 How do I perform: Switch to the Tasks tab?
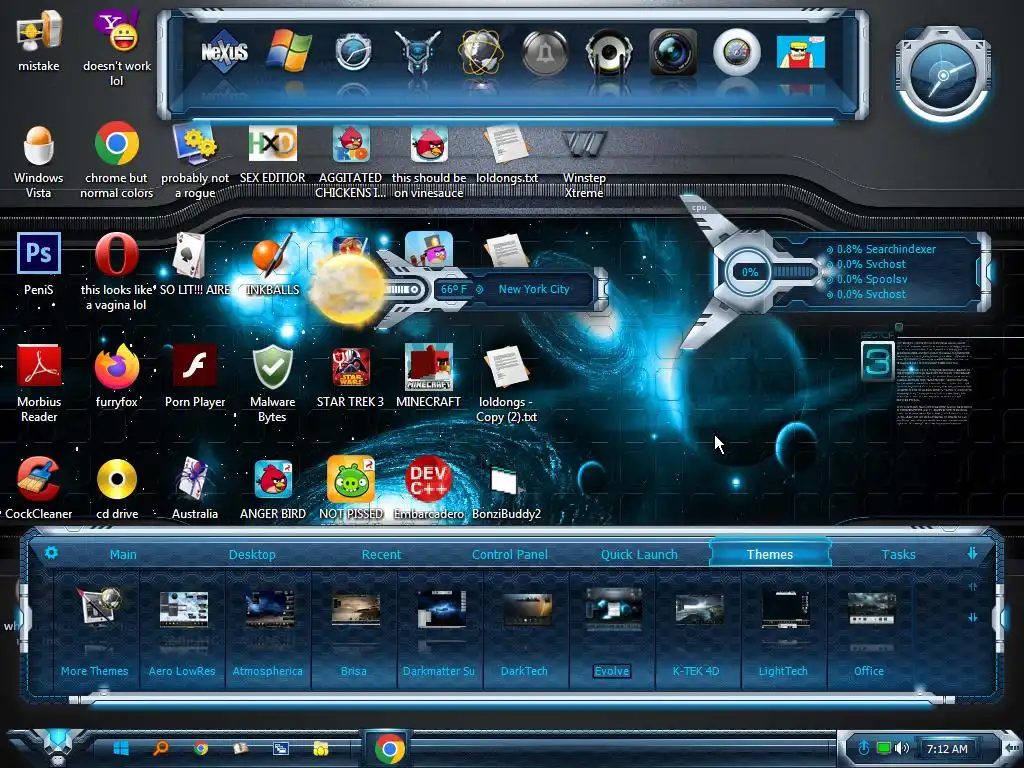(x=899, y=554)
